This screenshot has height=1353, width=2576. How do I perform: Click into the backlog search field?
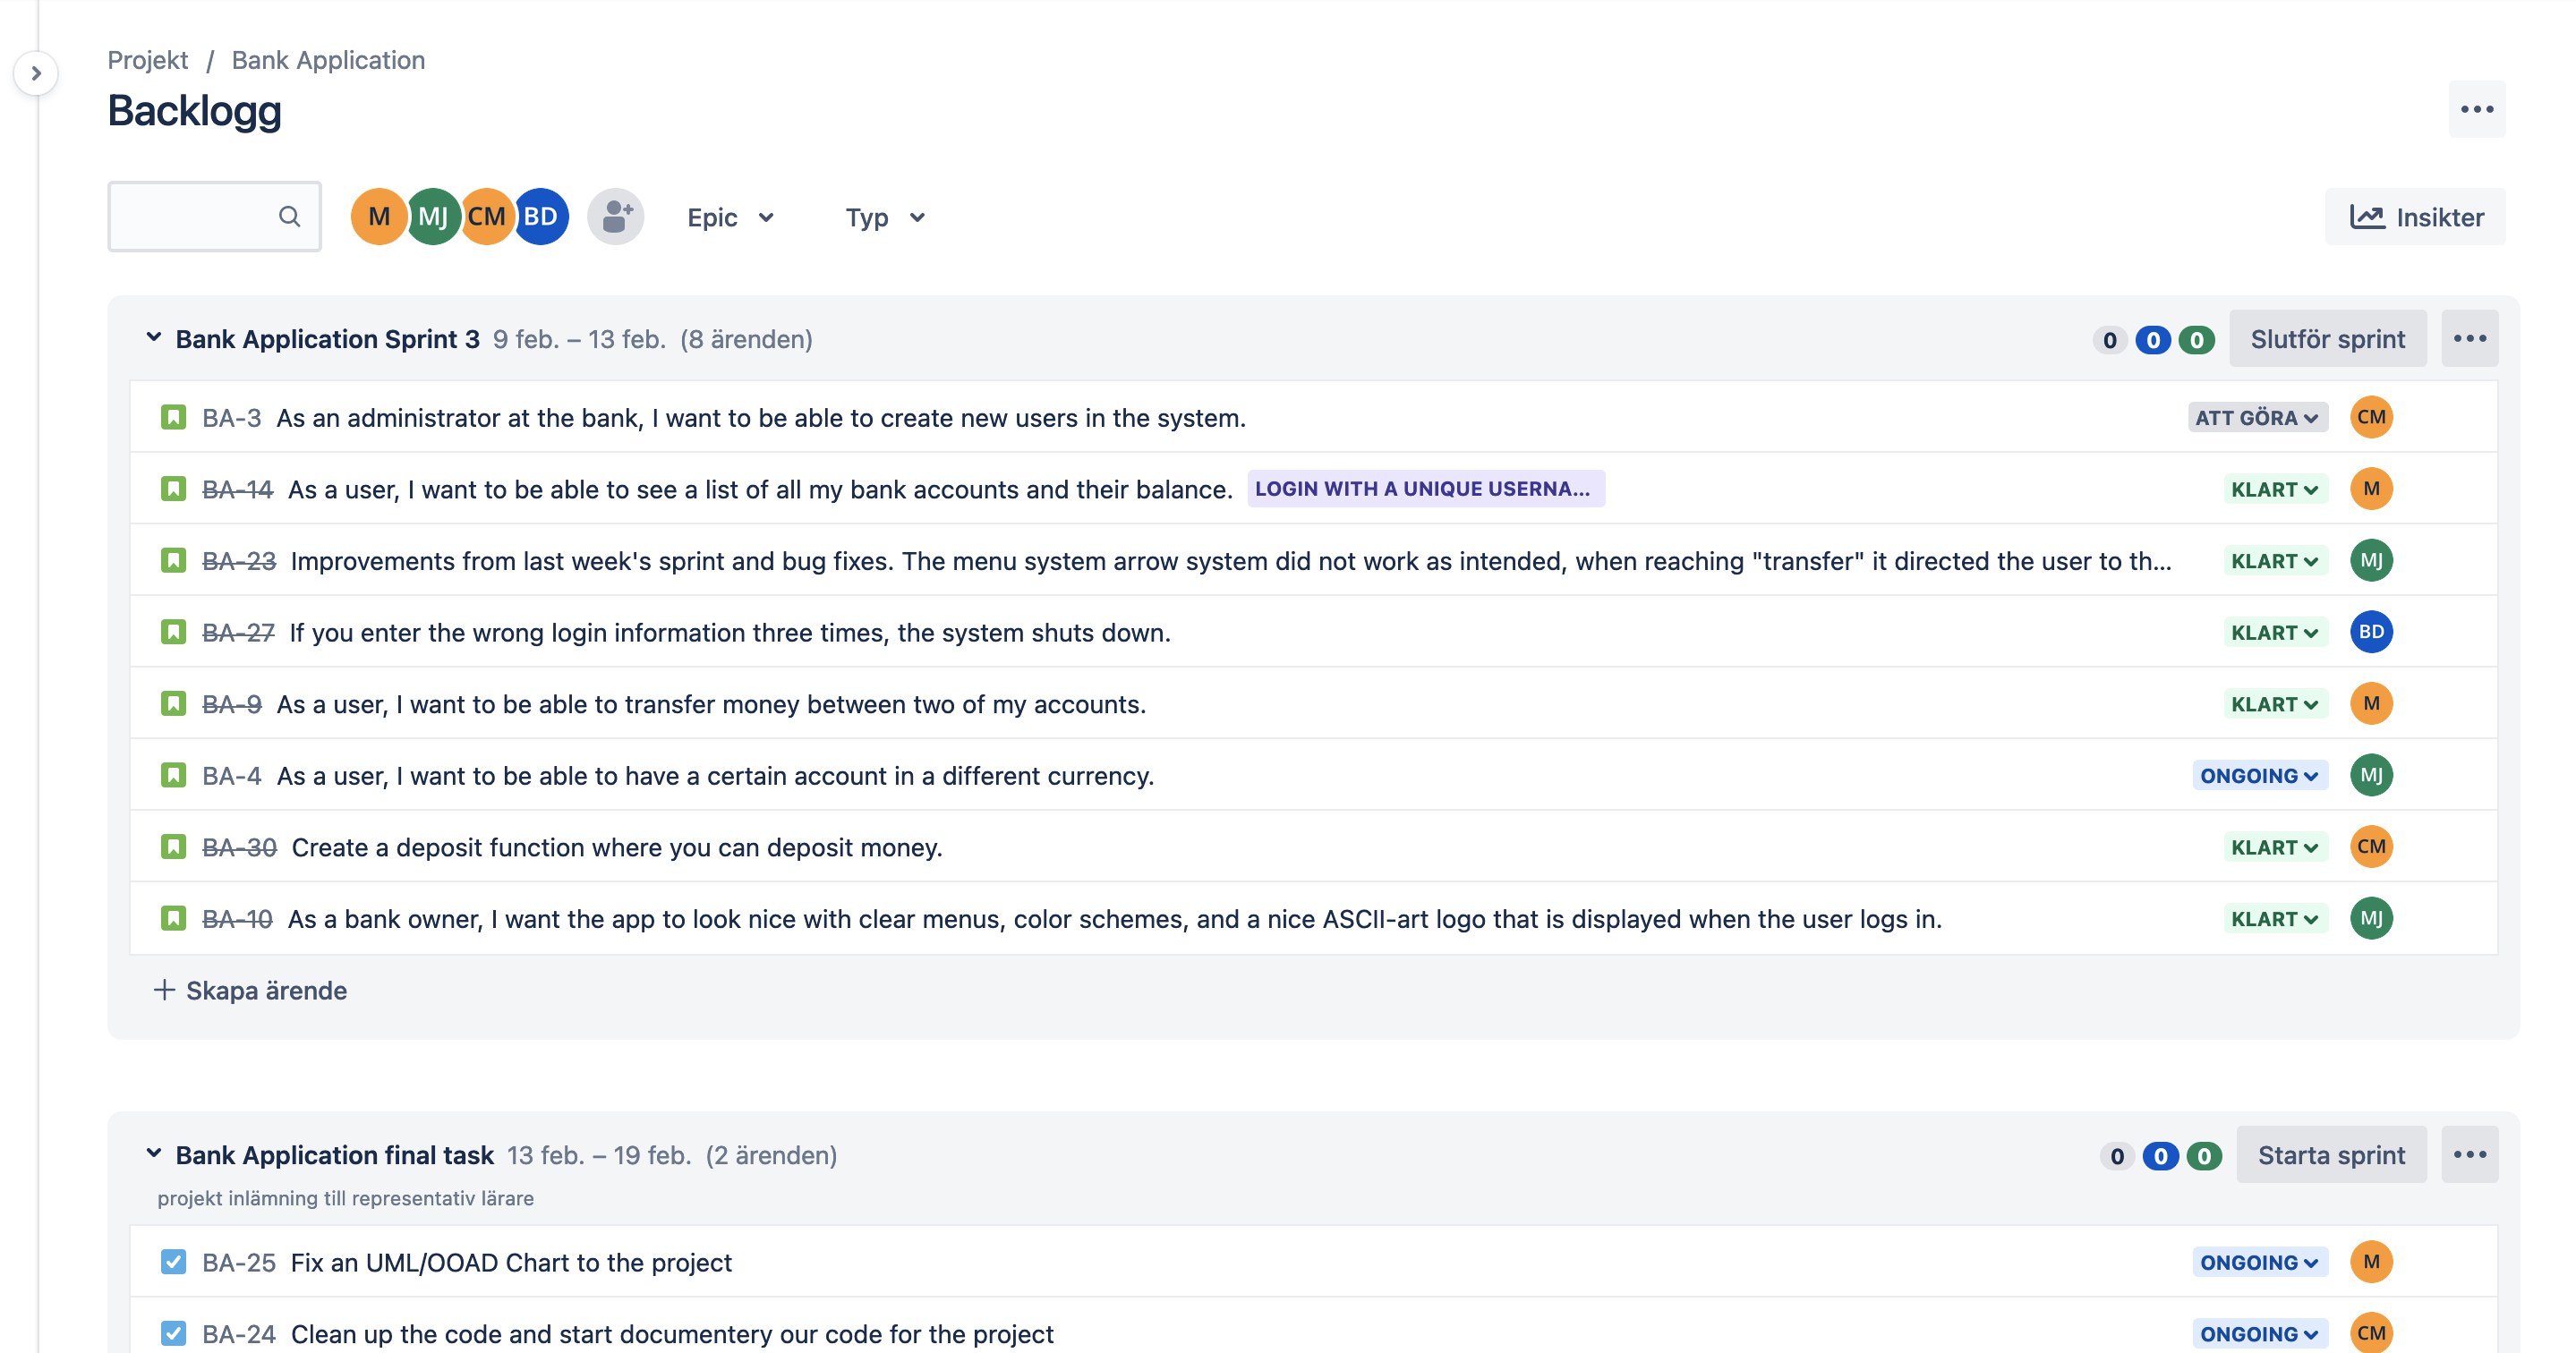click(x=214, y=216)
